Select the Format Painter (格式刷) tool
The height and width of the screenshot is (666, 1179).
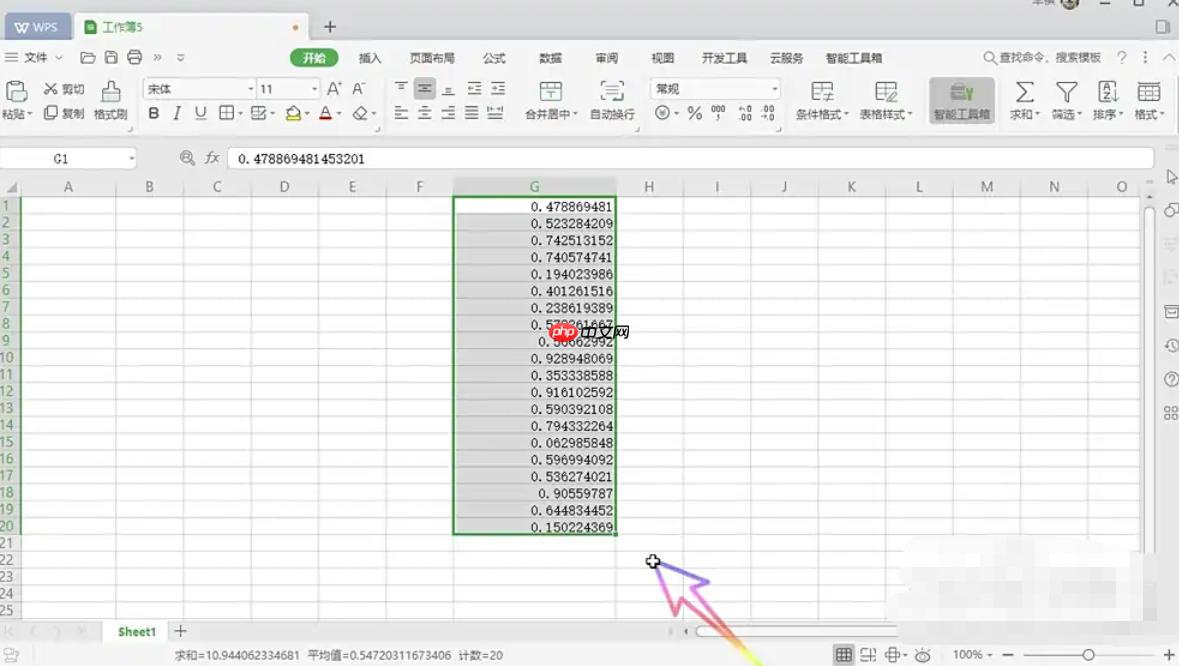tap(111, 100)
